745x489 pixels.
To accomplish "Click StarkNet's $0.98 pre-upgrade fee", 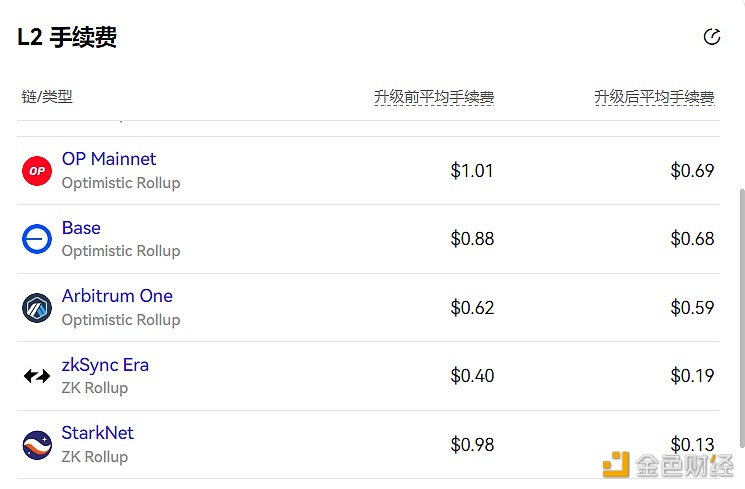I will [x=472, y=445].
